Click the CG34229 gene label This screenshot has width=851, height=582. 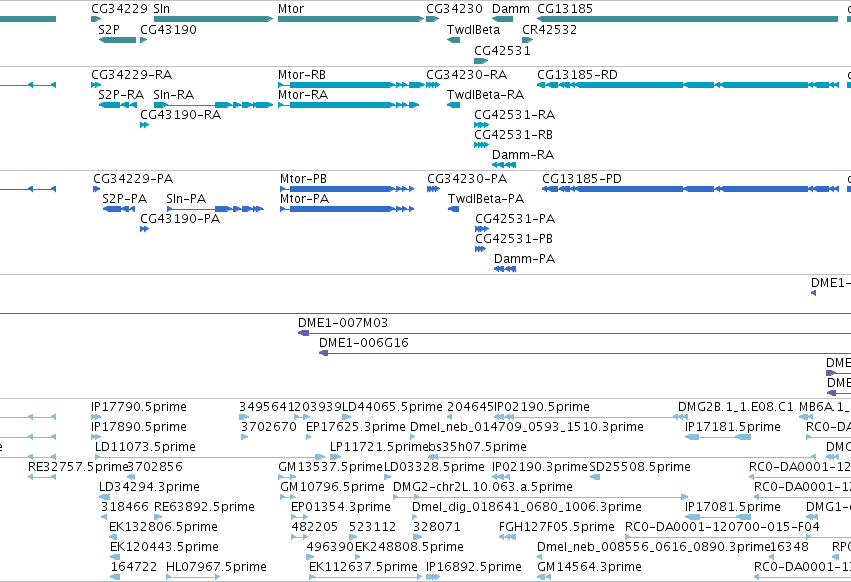point(119,9)
